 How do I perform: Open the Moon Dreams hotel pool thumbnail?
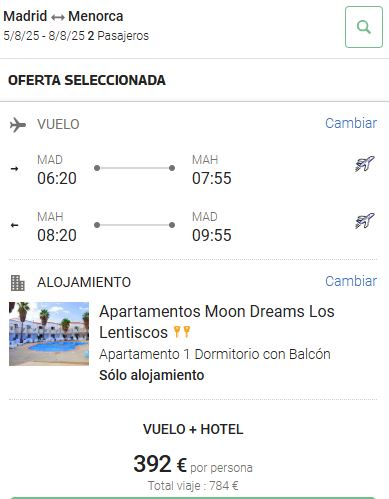pyautogui.click(x=49, y=334)
